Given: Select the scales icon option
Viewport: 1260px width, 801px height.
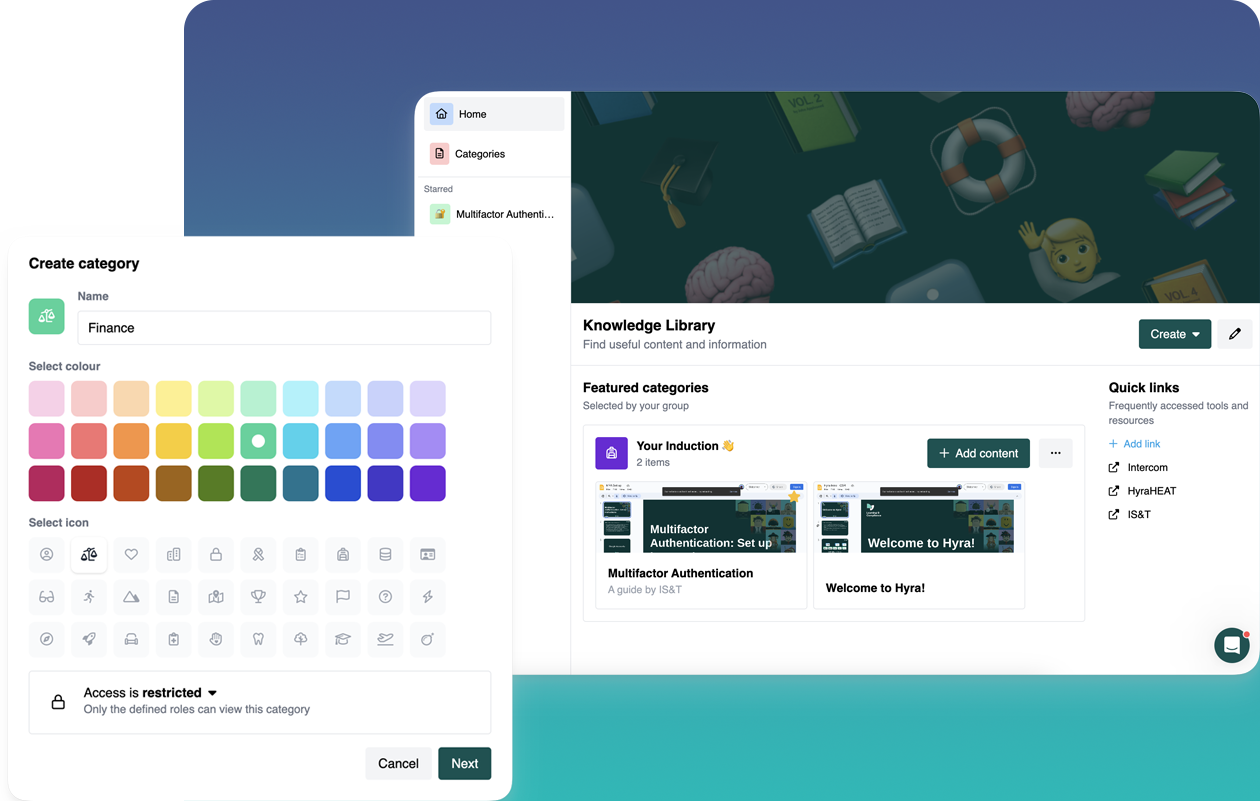Looking at the screenshot, I should coord(89,555).
